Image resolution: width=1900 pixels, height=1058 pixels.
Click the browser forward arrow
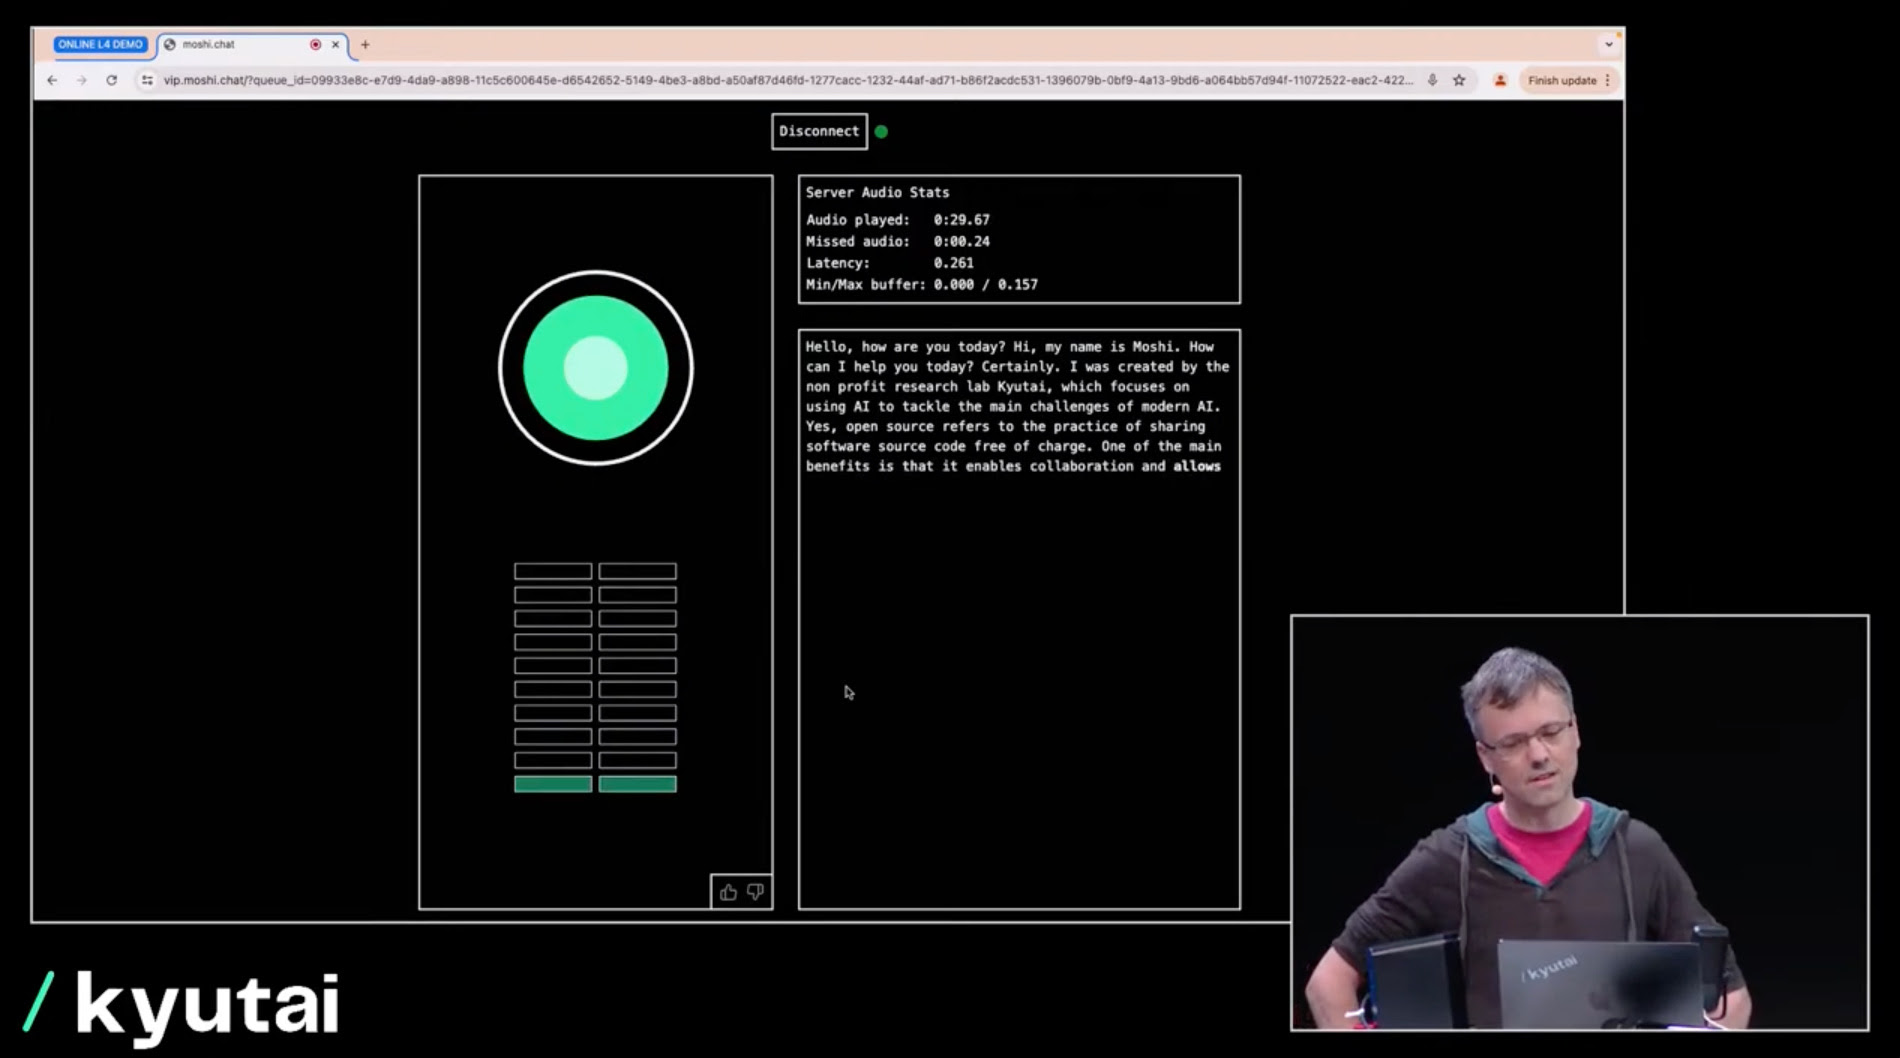coord(82,80)
